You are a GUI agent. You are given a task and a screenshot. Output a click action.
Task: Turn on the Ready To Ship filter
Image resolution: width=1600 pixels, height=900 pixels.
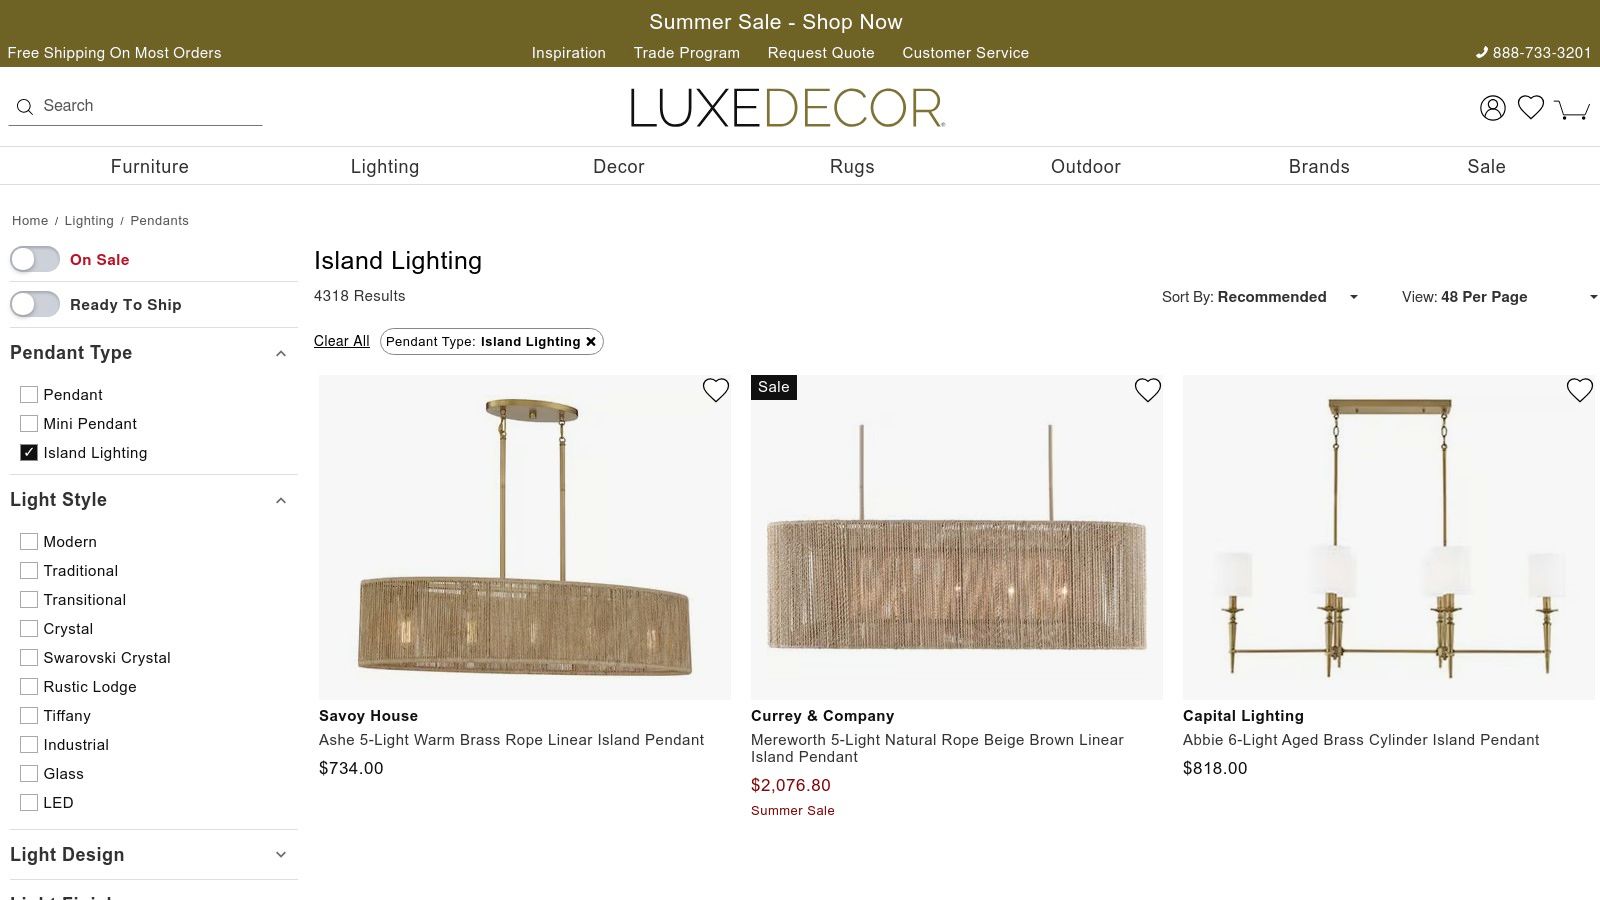click(35, 304)
